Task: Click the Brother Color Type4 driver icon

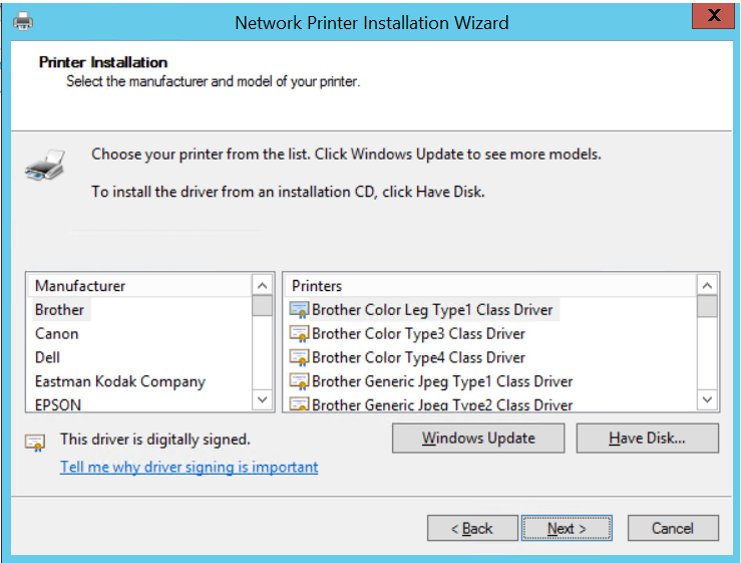Action: click(299, 358)
